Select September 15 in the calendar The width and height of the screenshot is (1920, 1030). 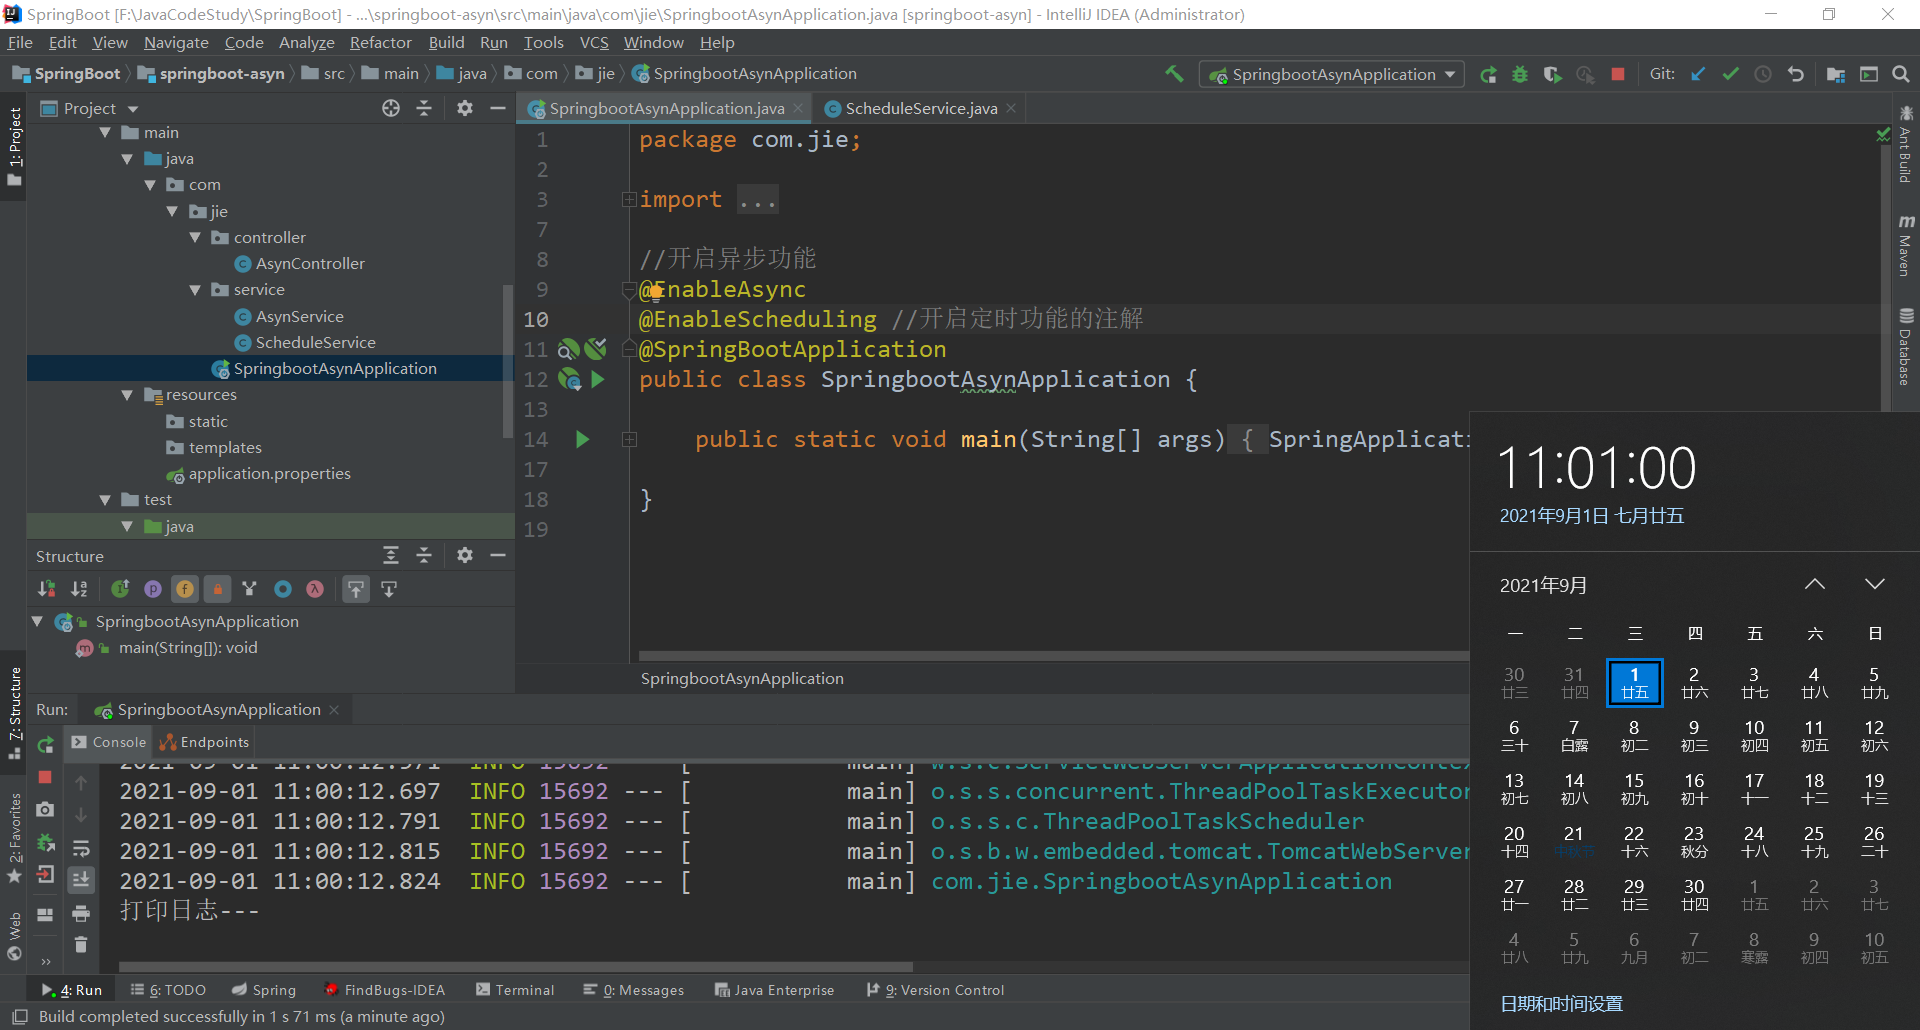[x=1634, y=788]
